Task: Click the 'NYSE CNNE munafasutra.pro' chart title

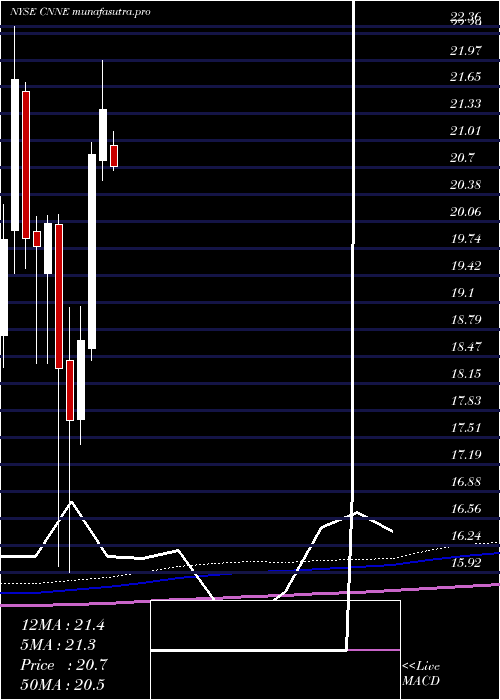Action: pyautogui.click(x=79, y=12)
